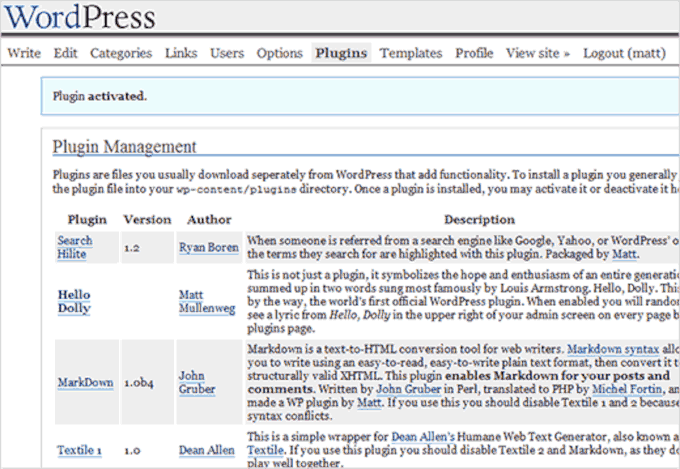Click the Plugin Management heading
This screenshot has height=469, width=680.
[x=124, y=146]
